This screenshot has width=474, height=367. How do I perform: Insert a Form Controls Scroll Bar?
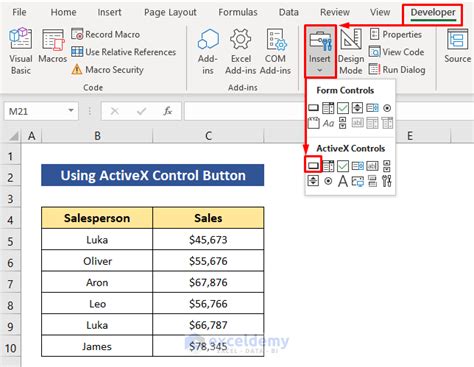pyautogui.click(x=343, y=123)
